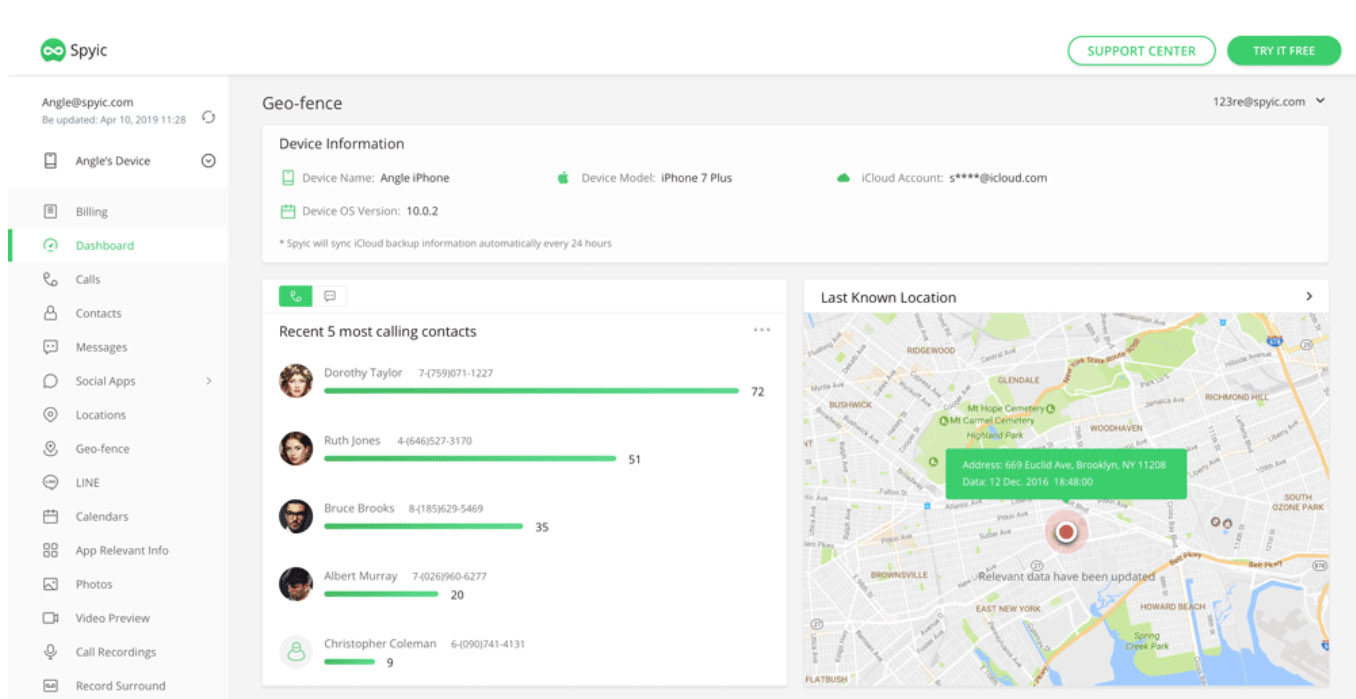Click the Calendars icon in sidebar

tap(50, 516)
